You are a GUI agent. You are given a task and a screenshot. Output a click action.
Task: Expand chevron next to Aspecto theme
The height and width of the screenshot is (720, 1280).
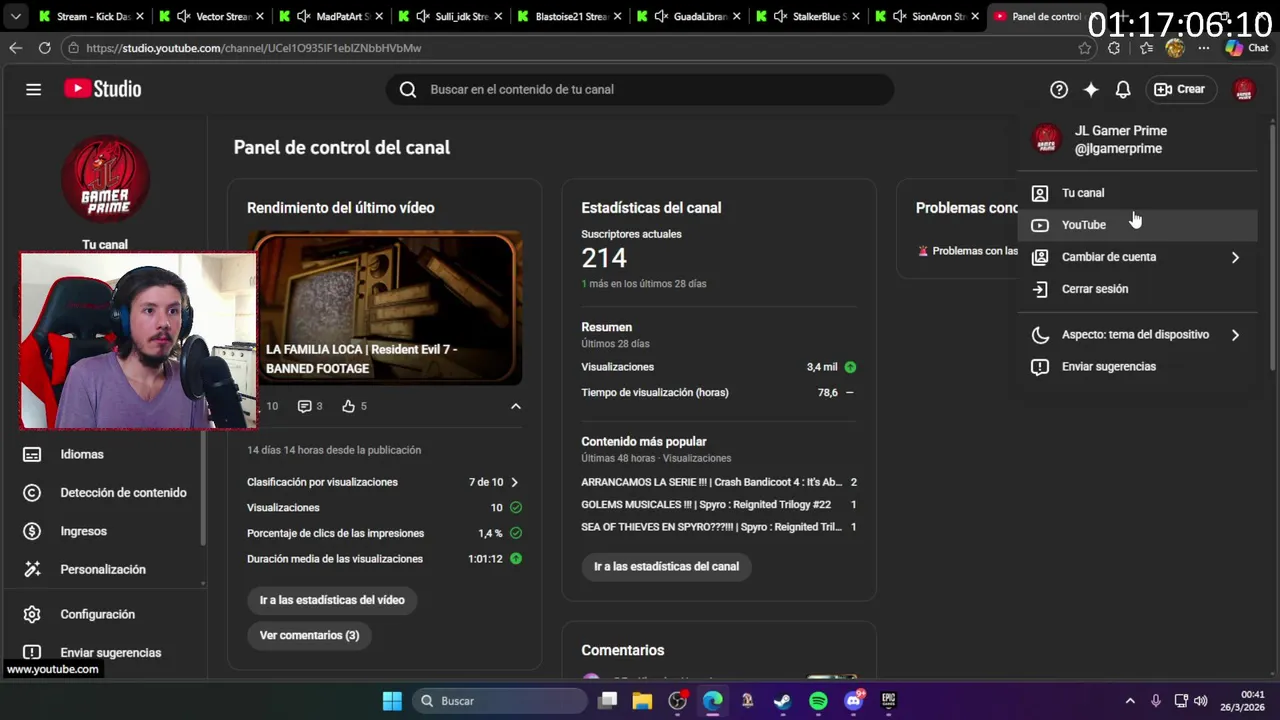(x=1235, y=335)
